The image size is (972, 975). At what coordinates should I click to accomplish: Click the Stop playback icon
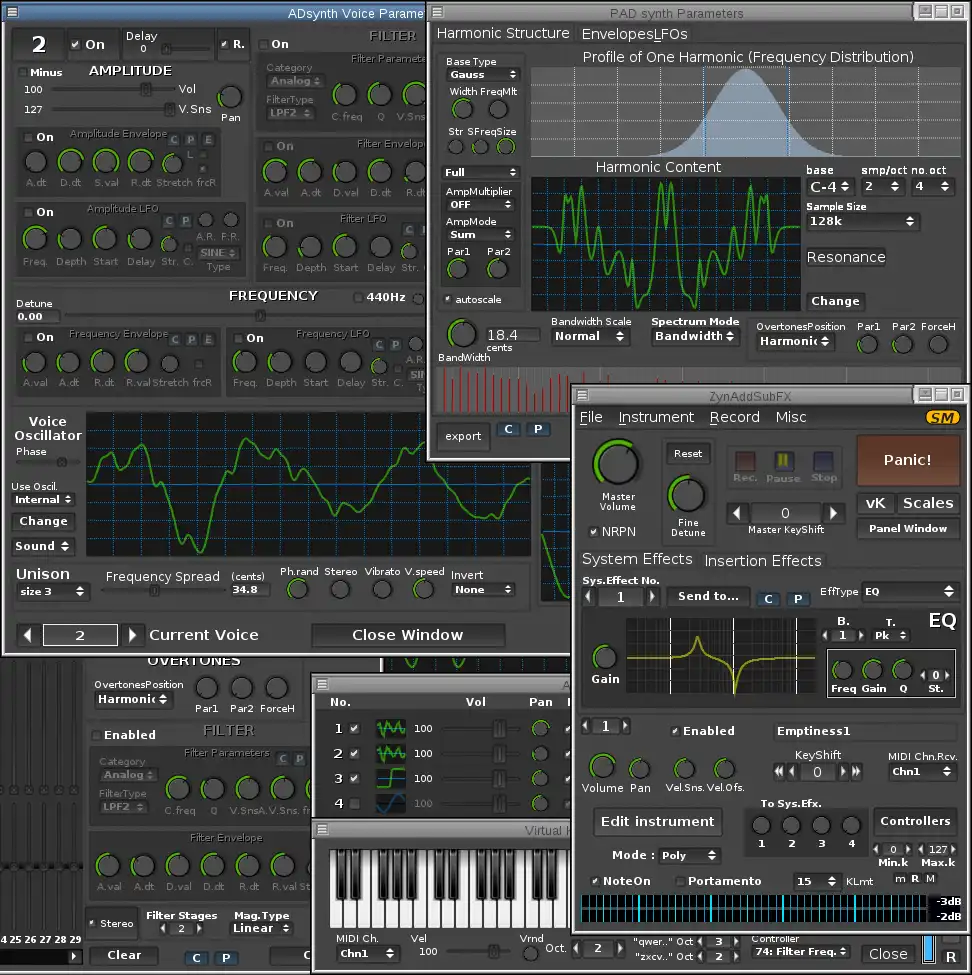click(823, 462)
